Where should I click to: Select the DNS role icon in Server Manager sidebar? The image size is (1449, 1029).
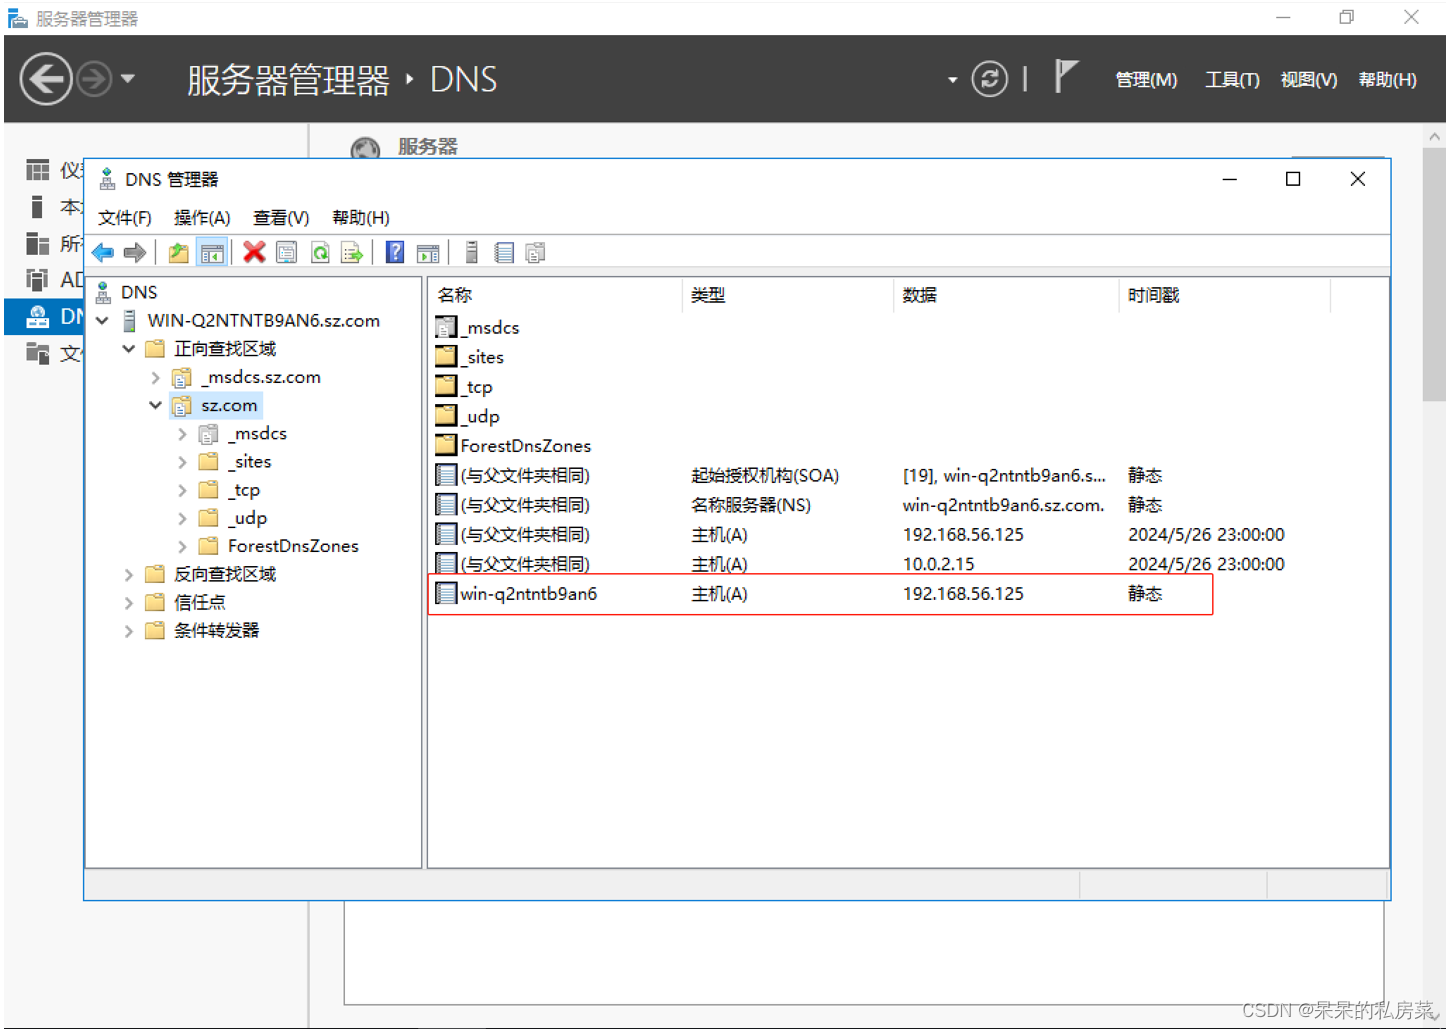(x=38, y=316)
